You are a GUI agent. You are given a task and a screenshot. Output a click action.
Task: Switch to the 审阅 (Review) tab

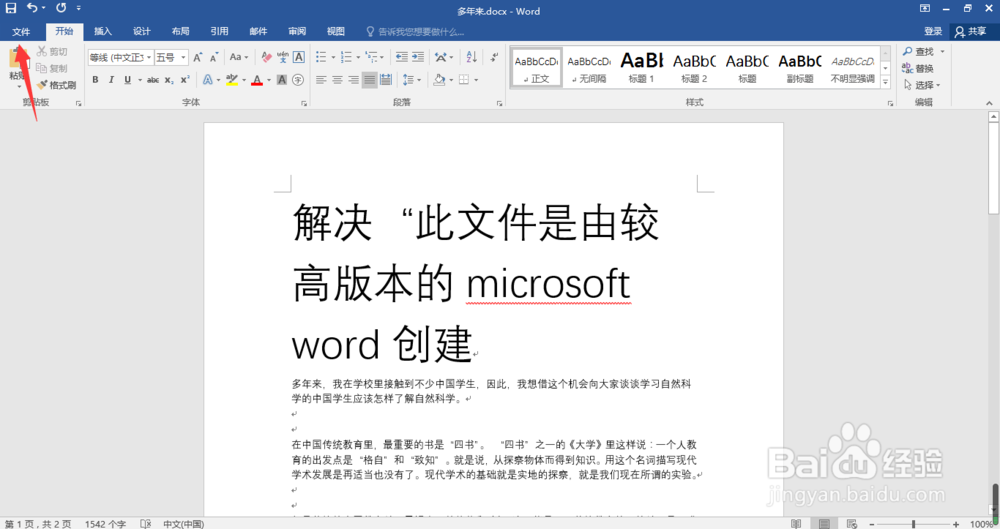(x=297, y=31)
